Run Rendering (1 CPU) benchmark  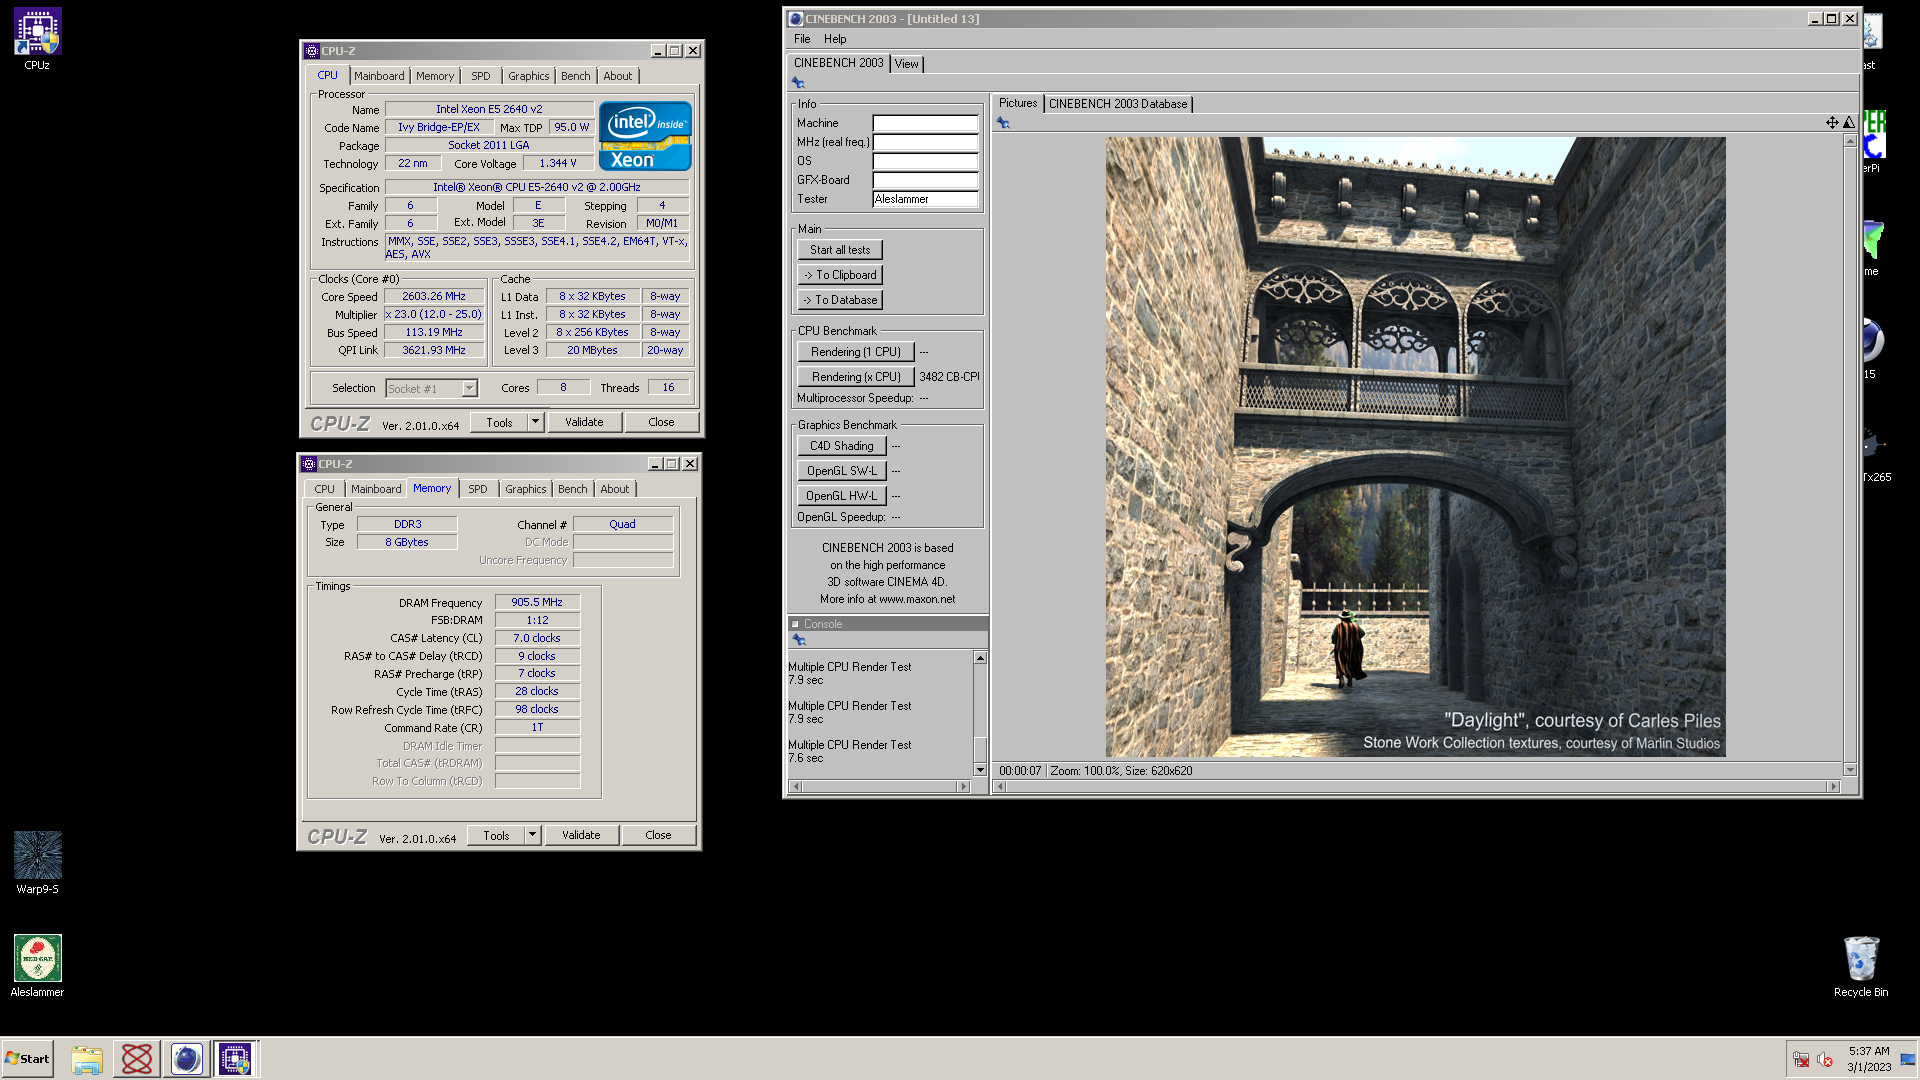(x=856, y=352)
